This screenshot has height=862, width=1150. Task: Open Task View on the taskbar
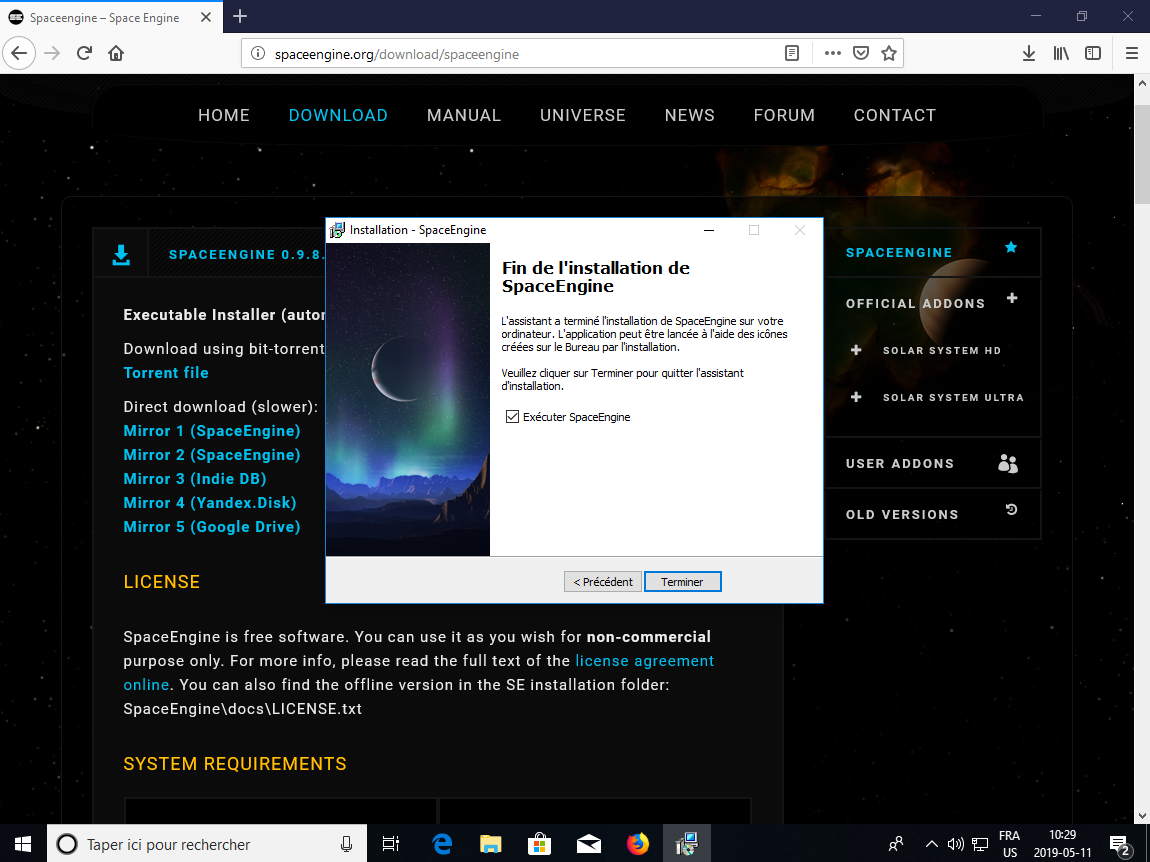point(391,844)
